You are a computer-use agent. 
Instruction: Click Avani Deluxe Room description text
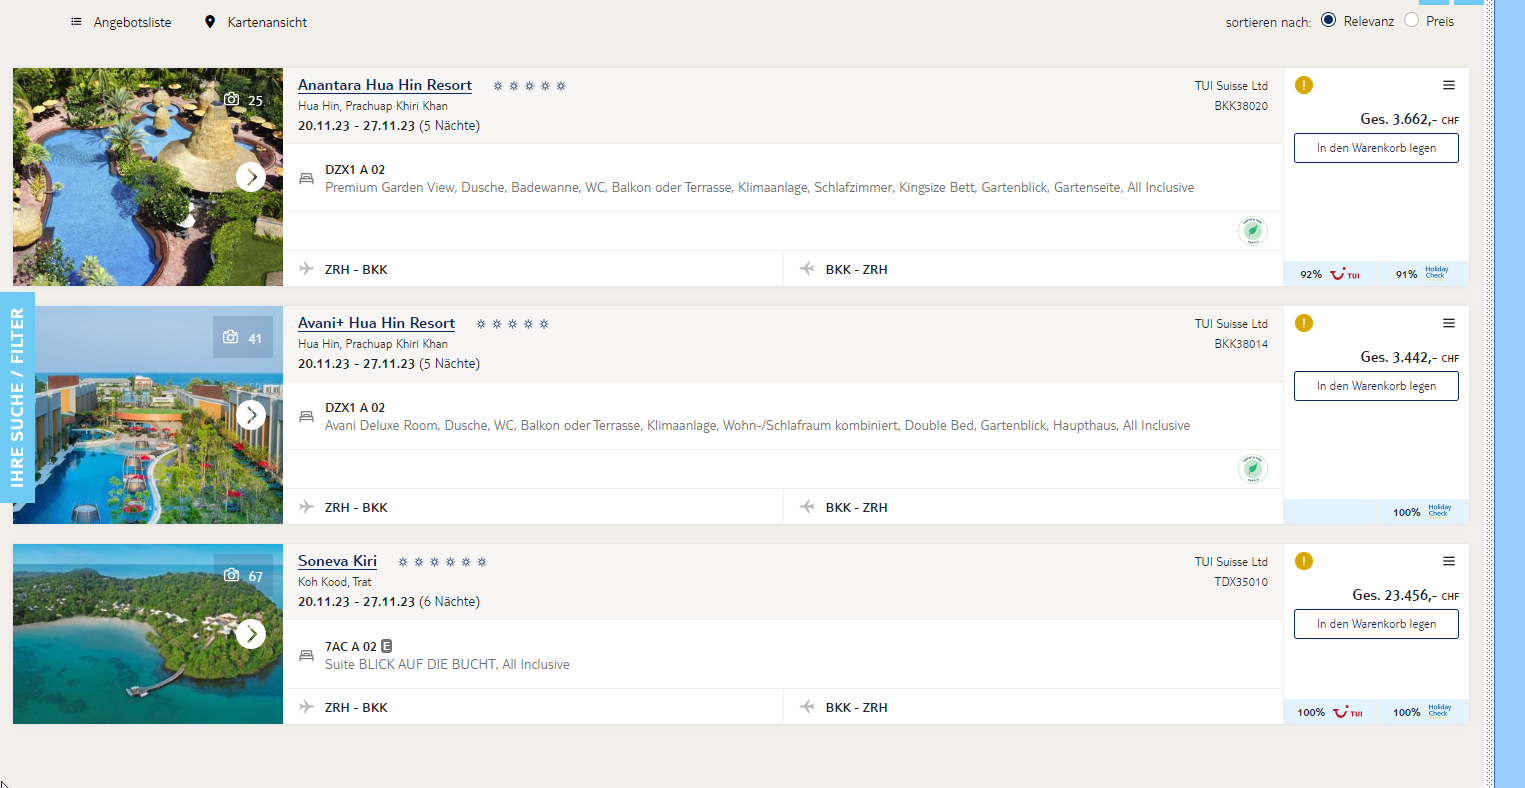(757, 425)
